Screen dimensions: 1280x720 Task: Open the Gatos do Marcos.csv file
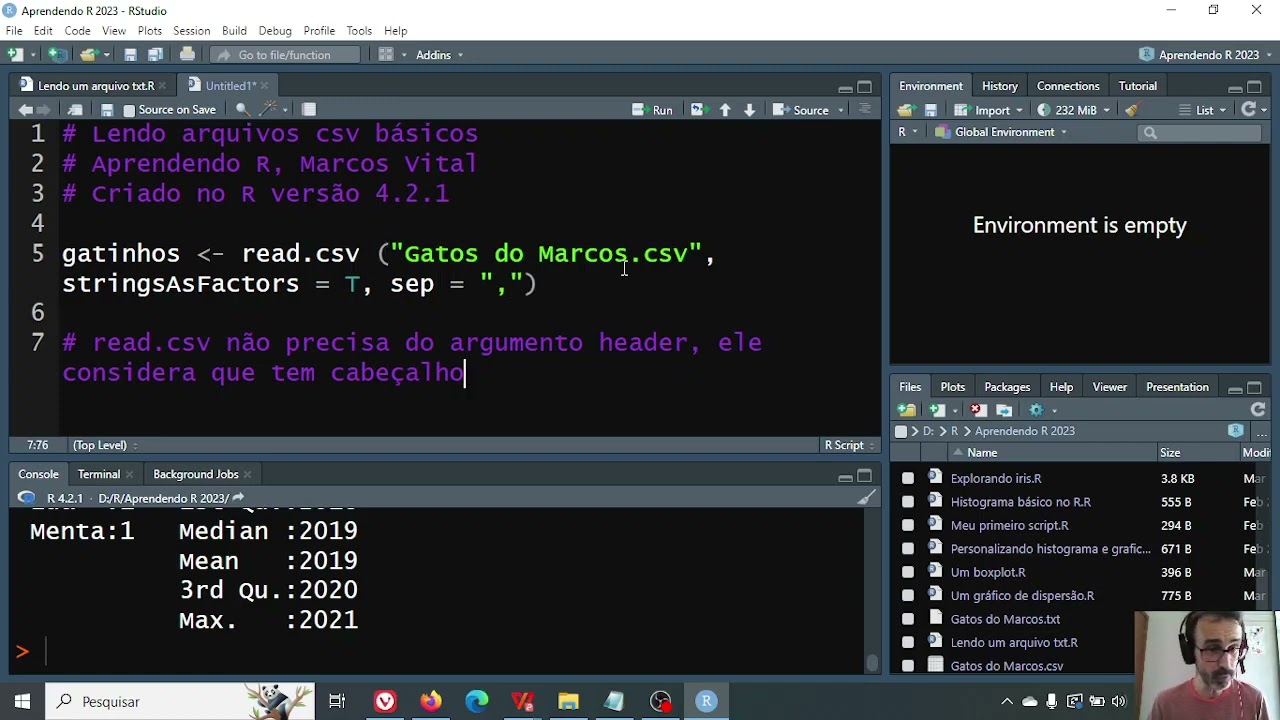coord(1006,666)
